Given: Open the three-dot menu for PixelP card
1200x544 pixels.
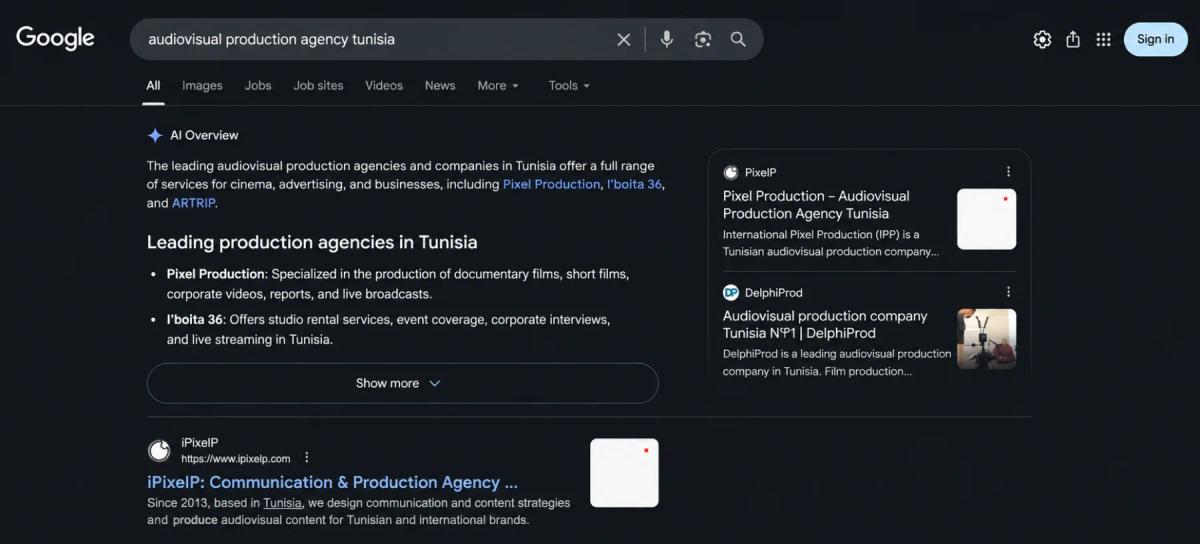Looking at the screenshot, I should click(x=1008, y=172).
